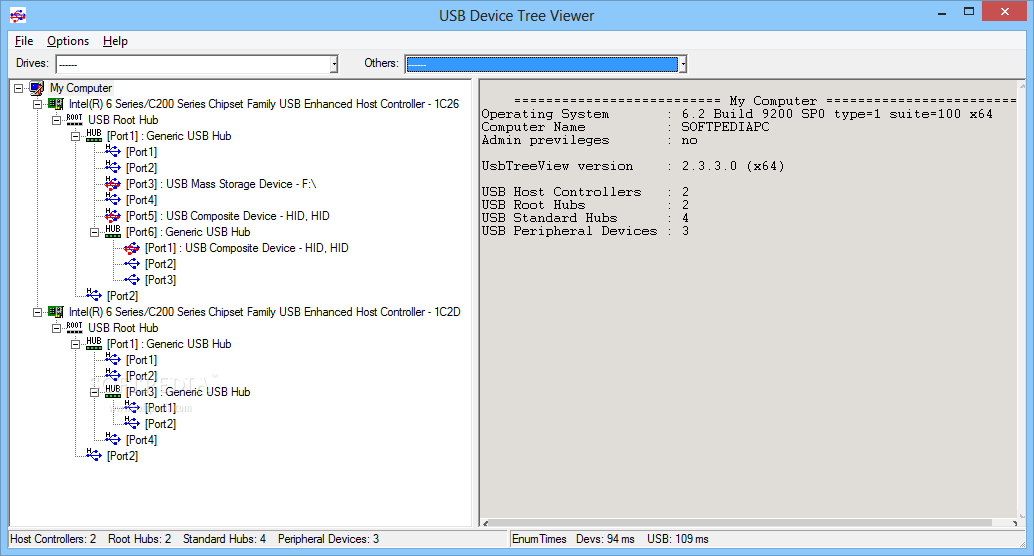1034x556 pixels.
Task: Click red USB icon of Mass Storage Device F:\
Action: [113, 183]
